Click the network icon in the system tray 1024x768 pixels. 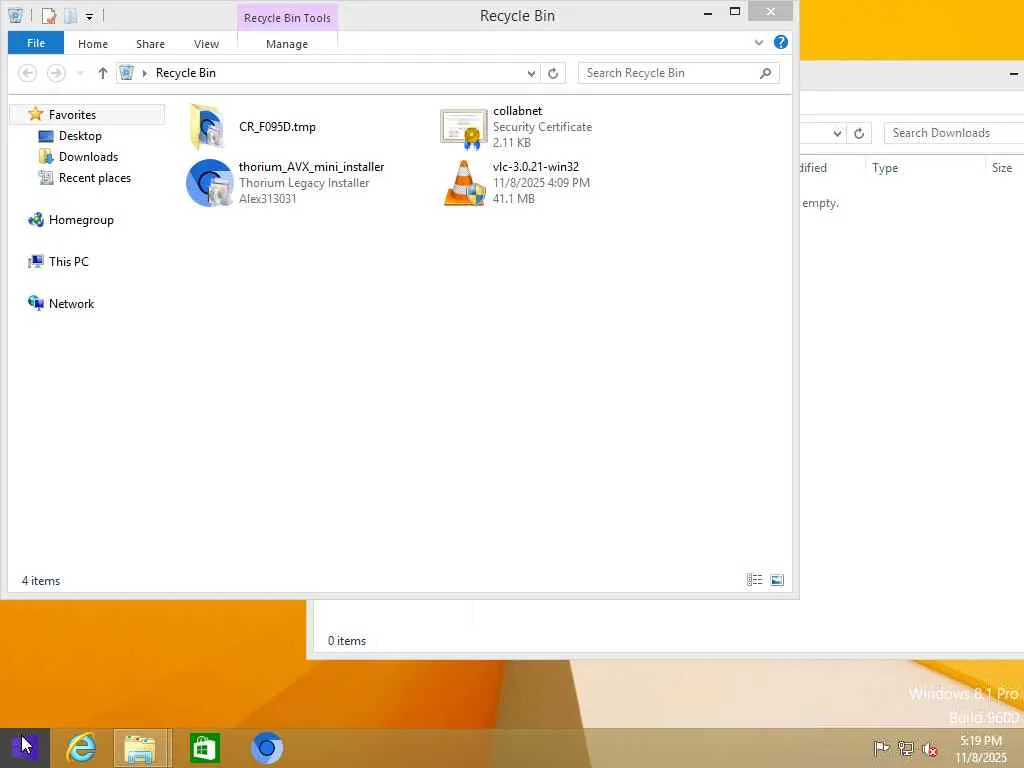coord(905,748)
